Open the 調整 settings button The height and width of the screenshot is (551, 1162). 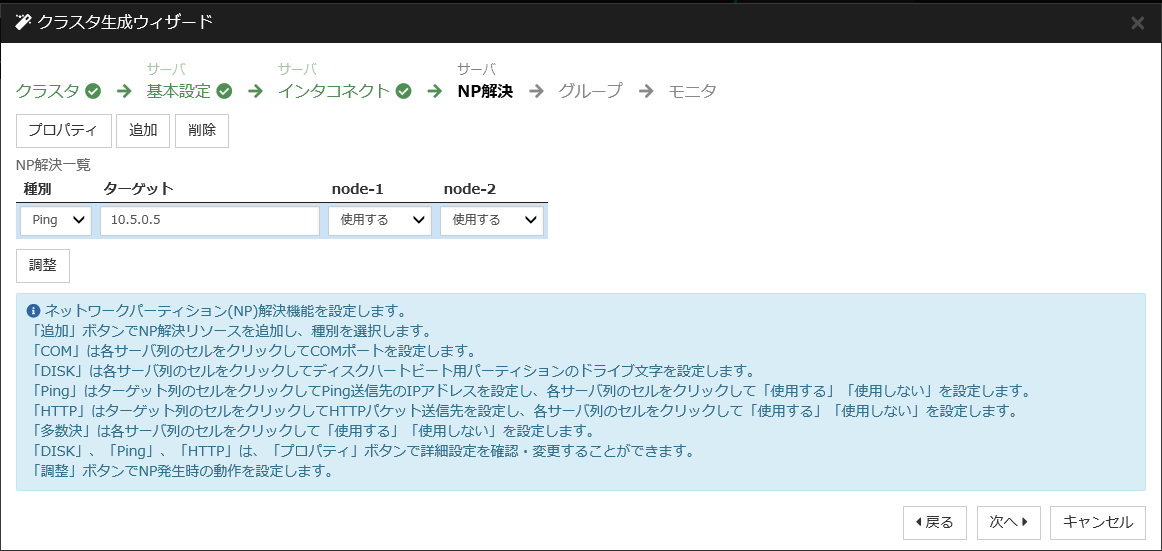[x=43, y=266]
